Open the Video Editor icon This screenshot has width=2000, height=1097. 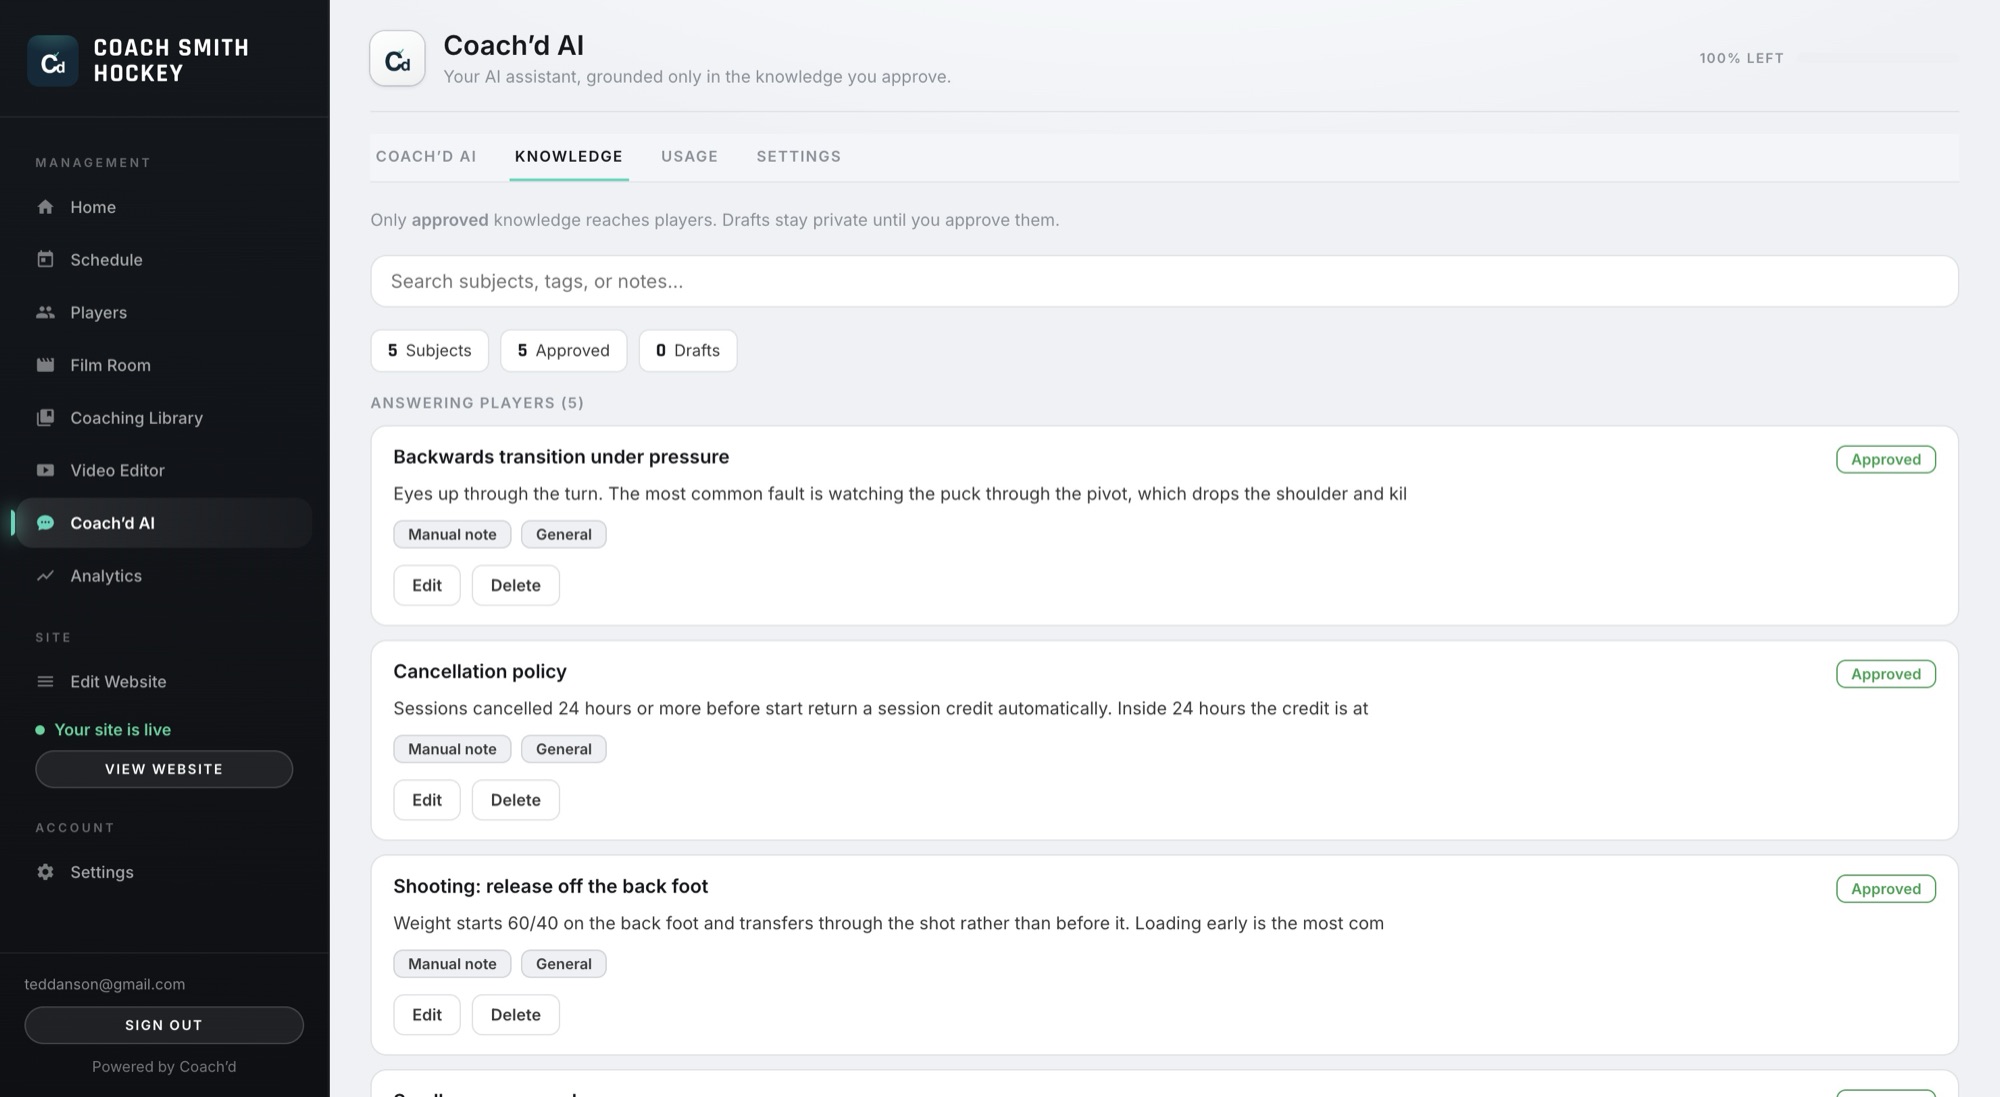point(45,470)
